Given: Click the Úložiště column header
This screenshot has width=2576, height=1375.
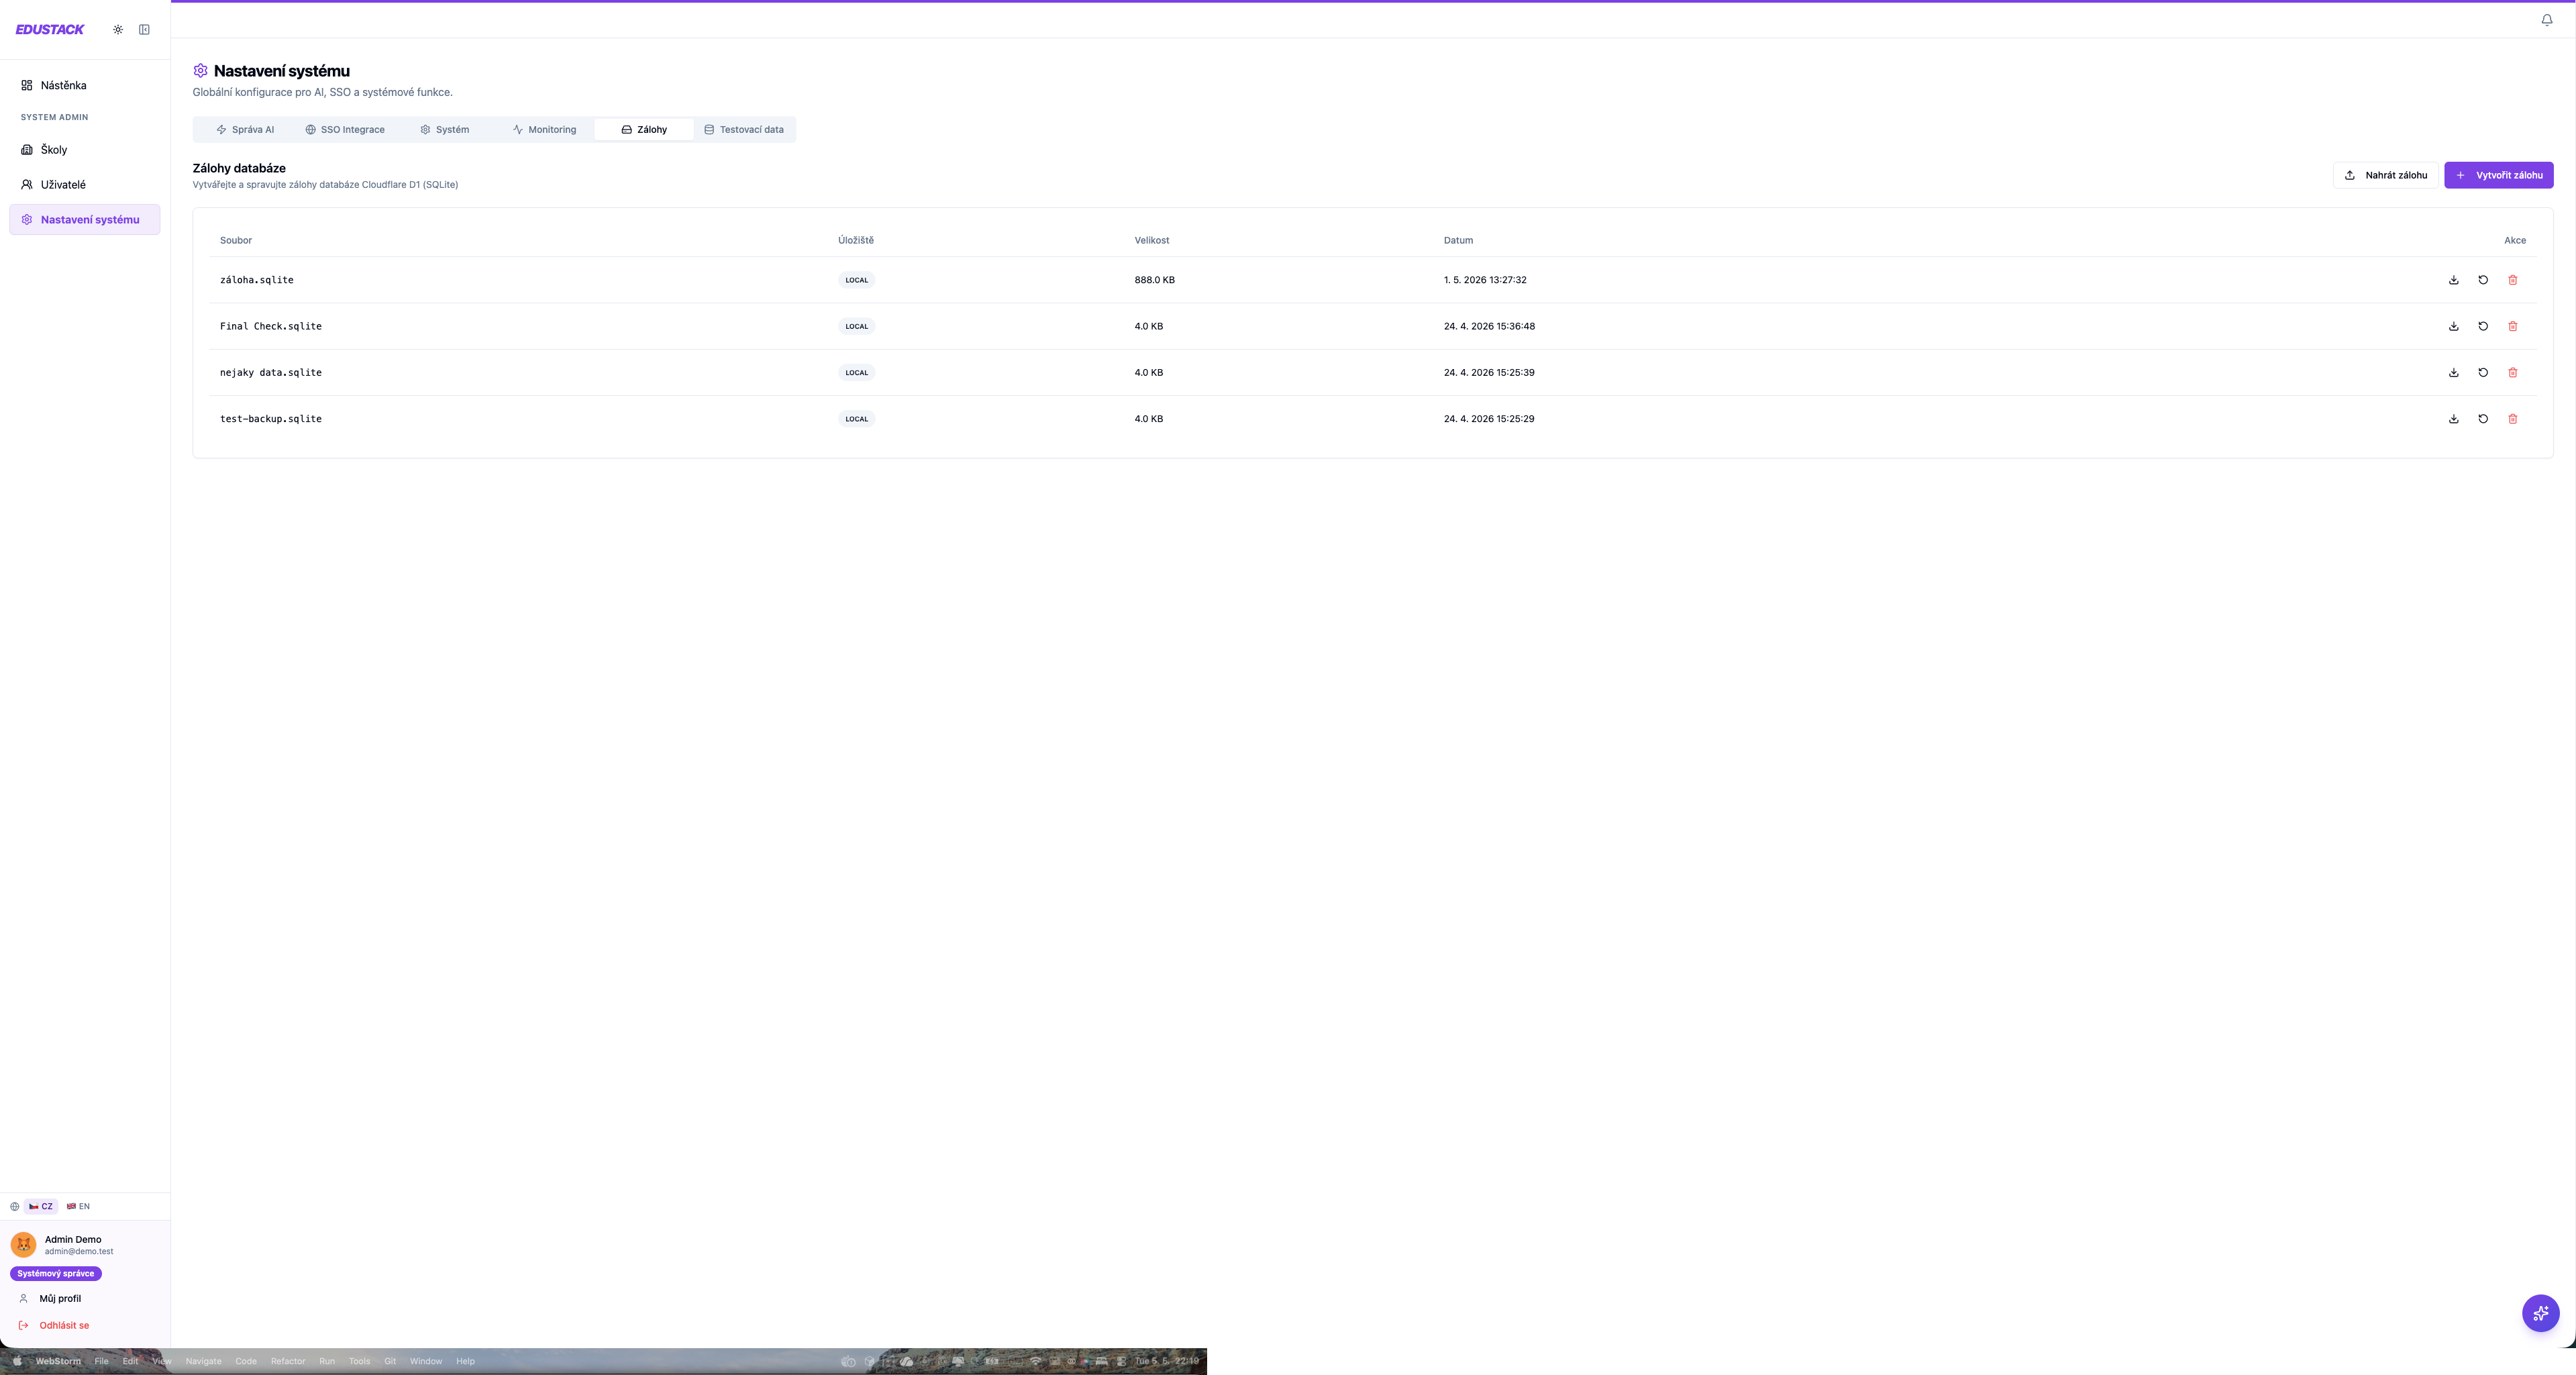Looking at the screenshot, I should tap(856, 240).
